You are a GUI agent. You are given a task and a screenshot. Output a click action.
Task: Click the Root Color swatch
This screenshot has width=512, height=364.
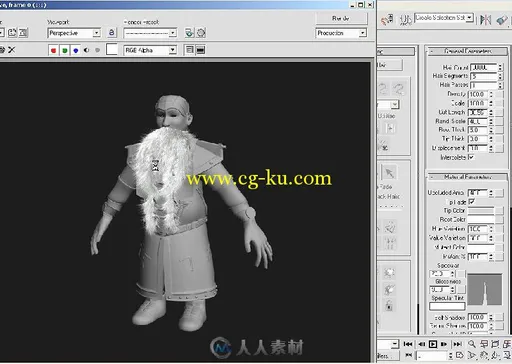[481, 220]
